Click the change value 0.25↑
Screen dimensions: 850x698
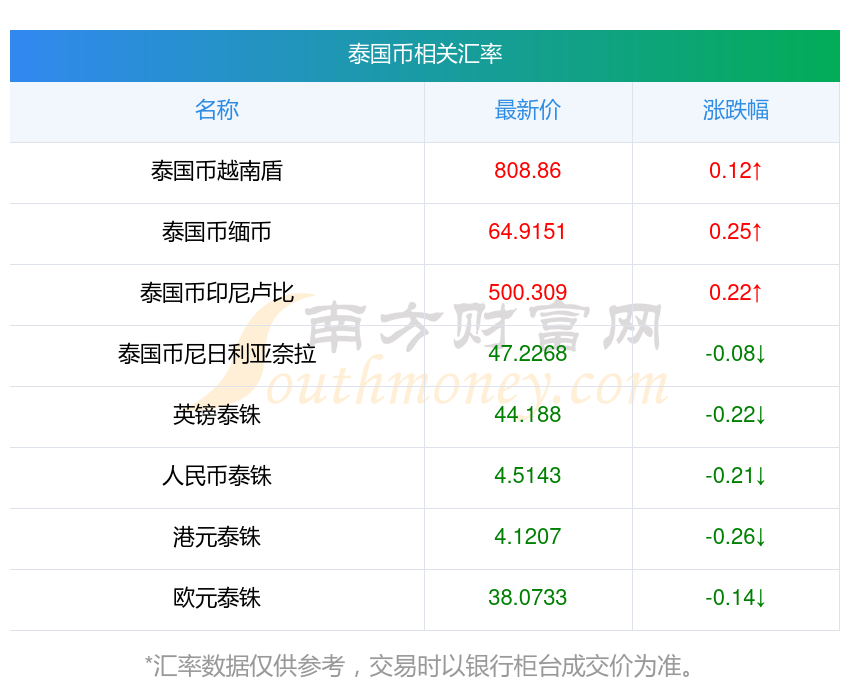click(736, 232)
